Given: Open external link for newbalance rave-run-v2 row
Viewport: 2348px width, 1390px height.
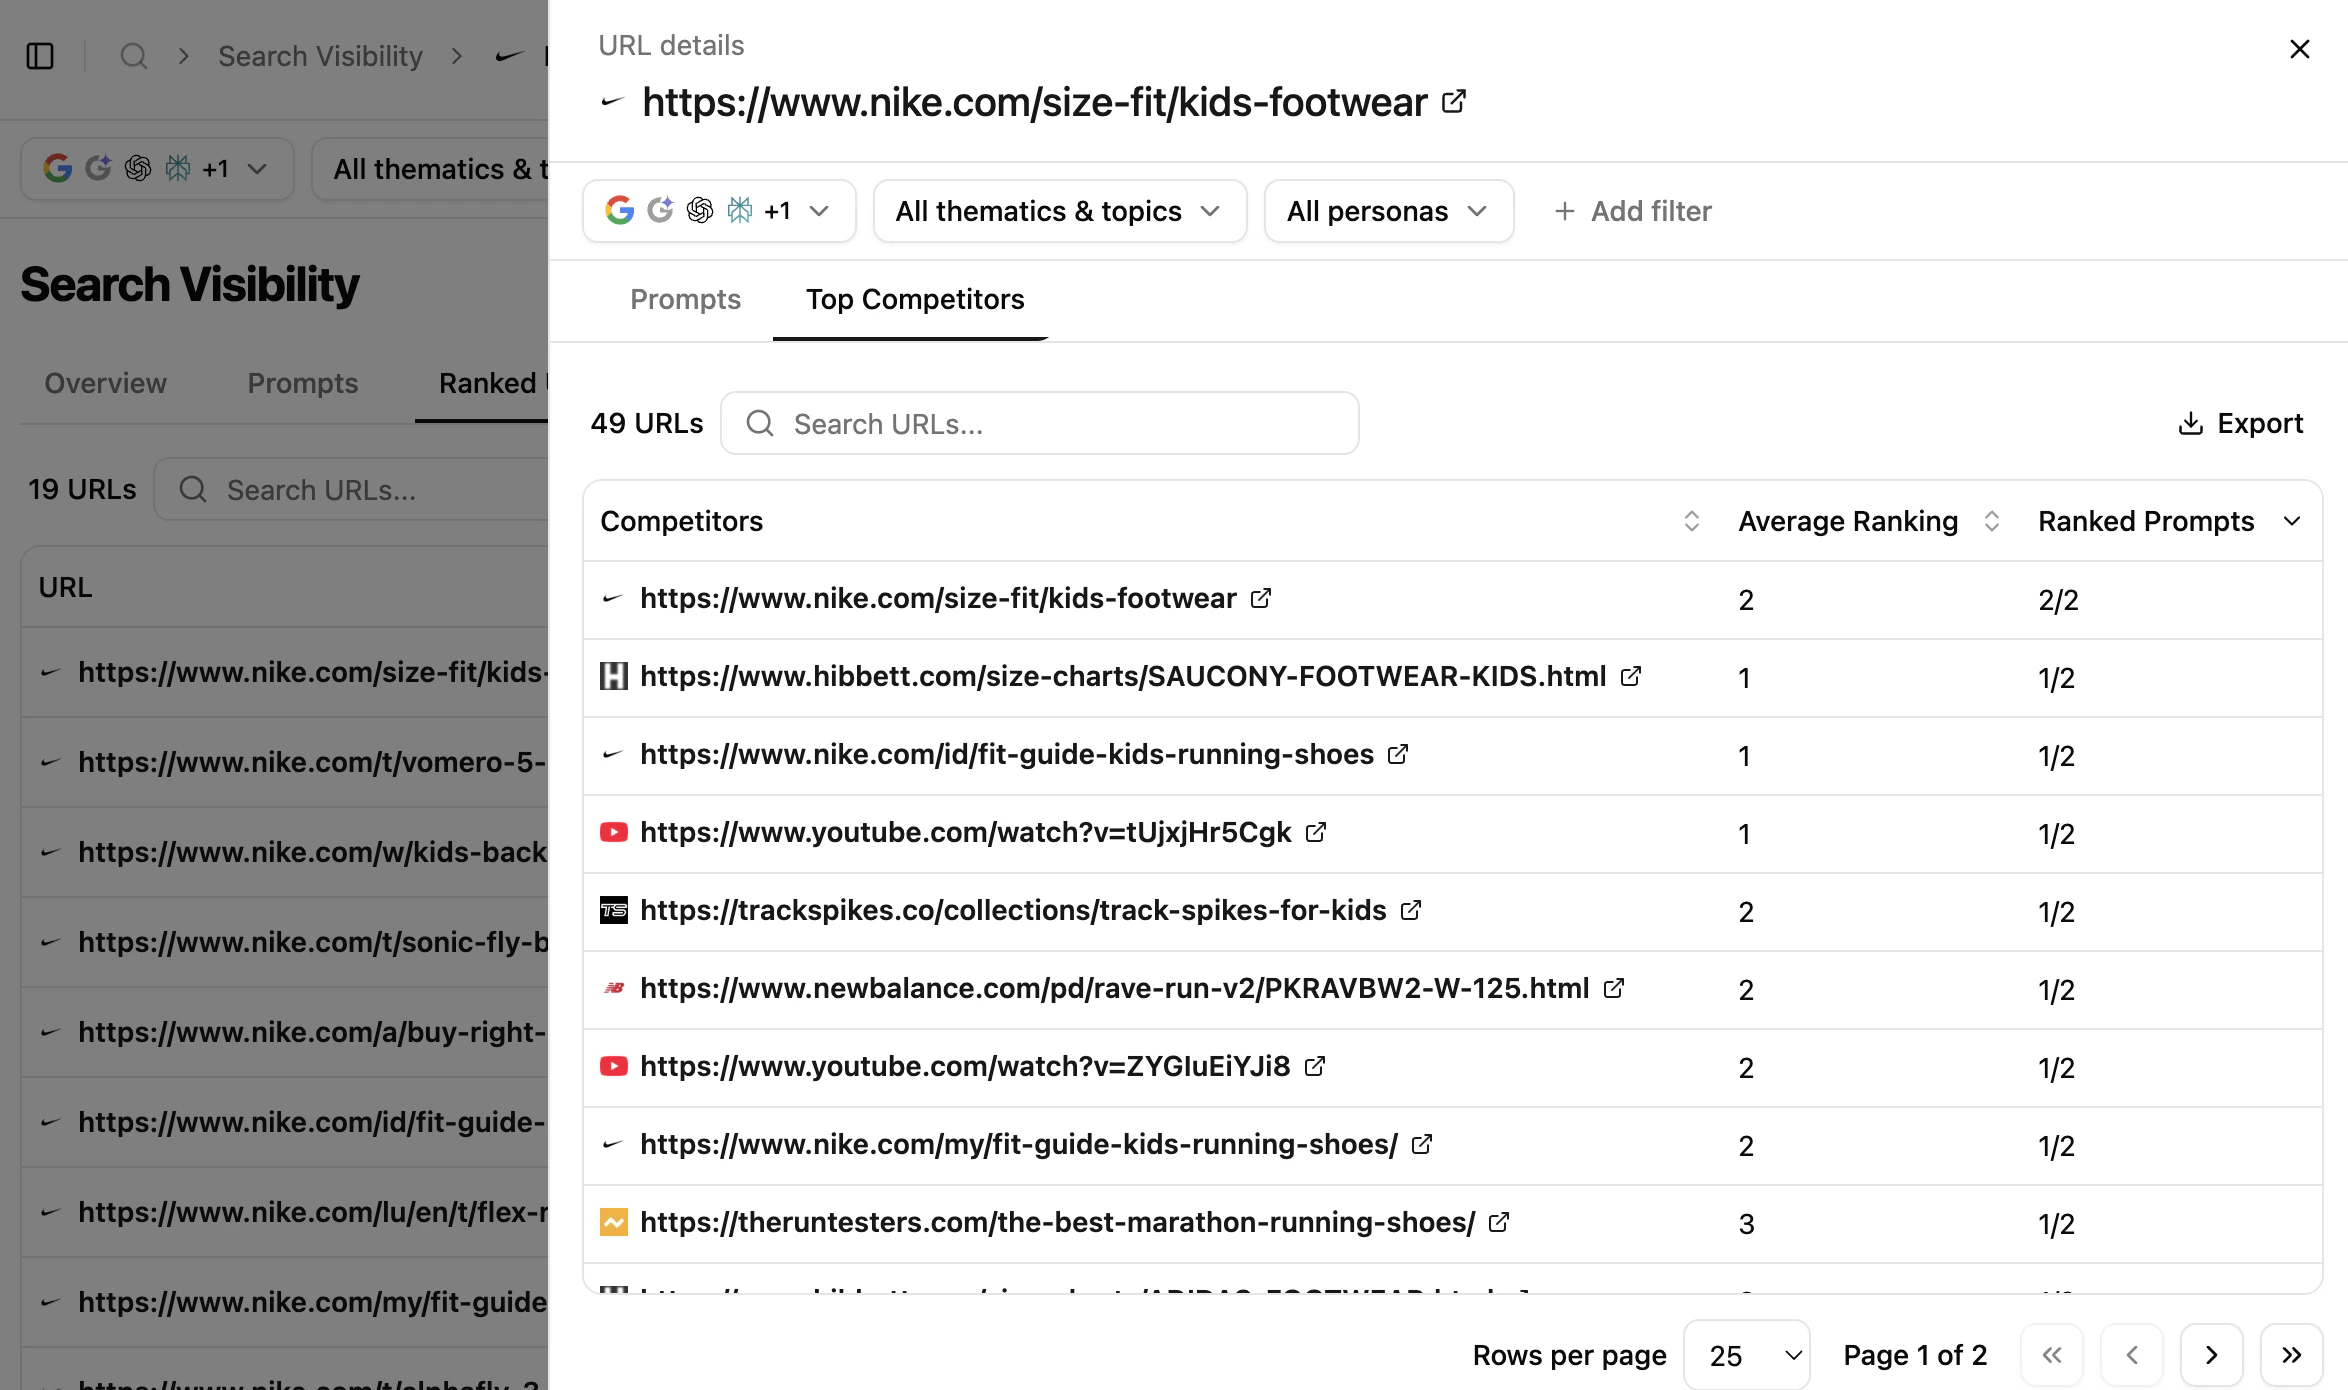Looking at the screenshot, I should pyautogui.click(x=1614, y=988).
